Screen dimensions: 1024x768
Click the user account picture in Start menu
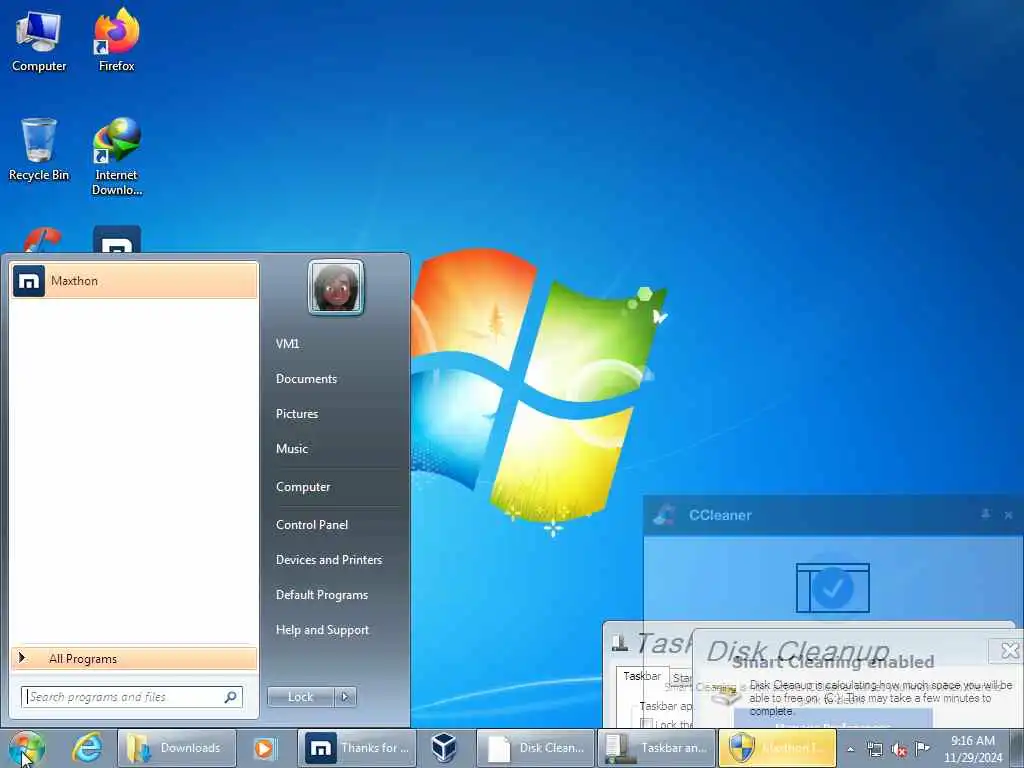336,287
